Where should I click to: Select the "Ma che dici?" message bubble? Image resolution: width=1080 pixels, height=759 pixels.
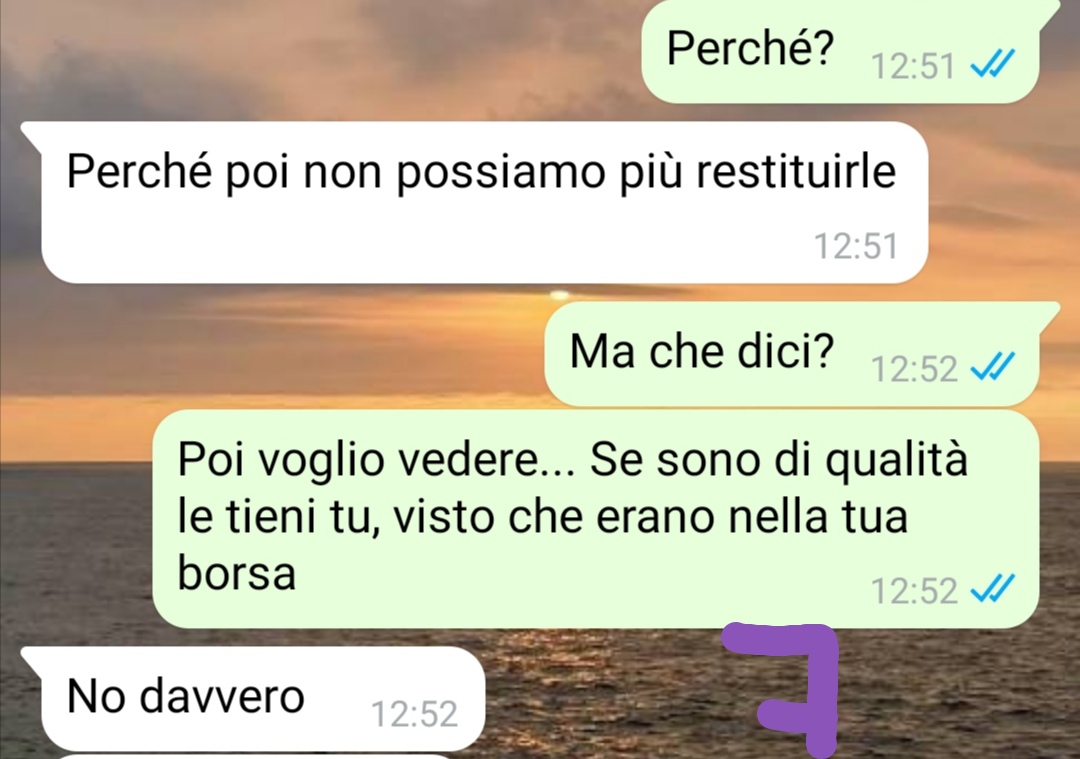pos(792,353)
